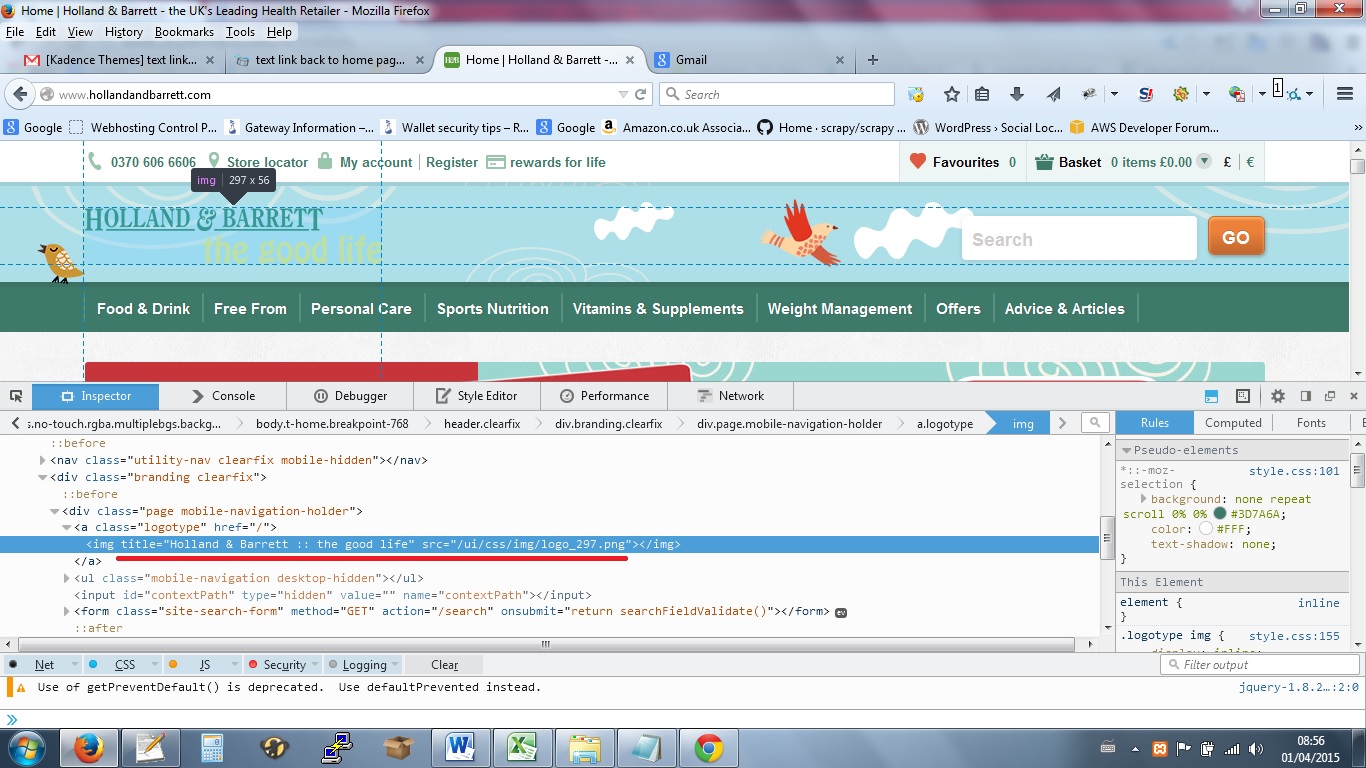Image resolution: width=1366 pixels, height=768 pixels.
Task: Open the DevTools settings gear icon
Action: point(1278,396)
